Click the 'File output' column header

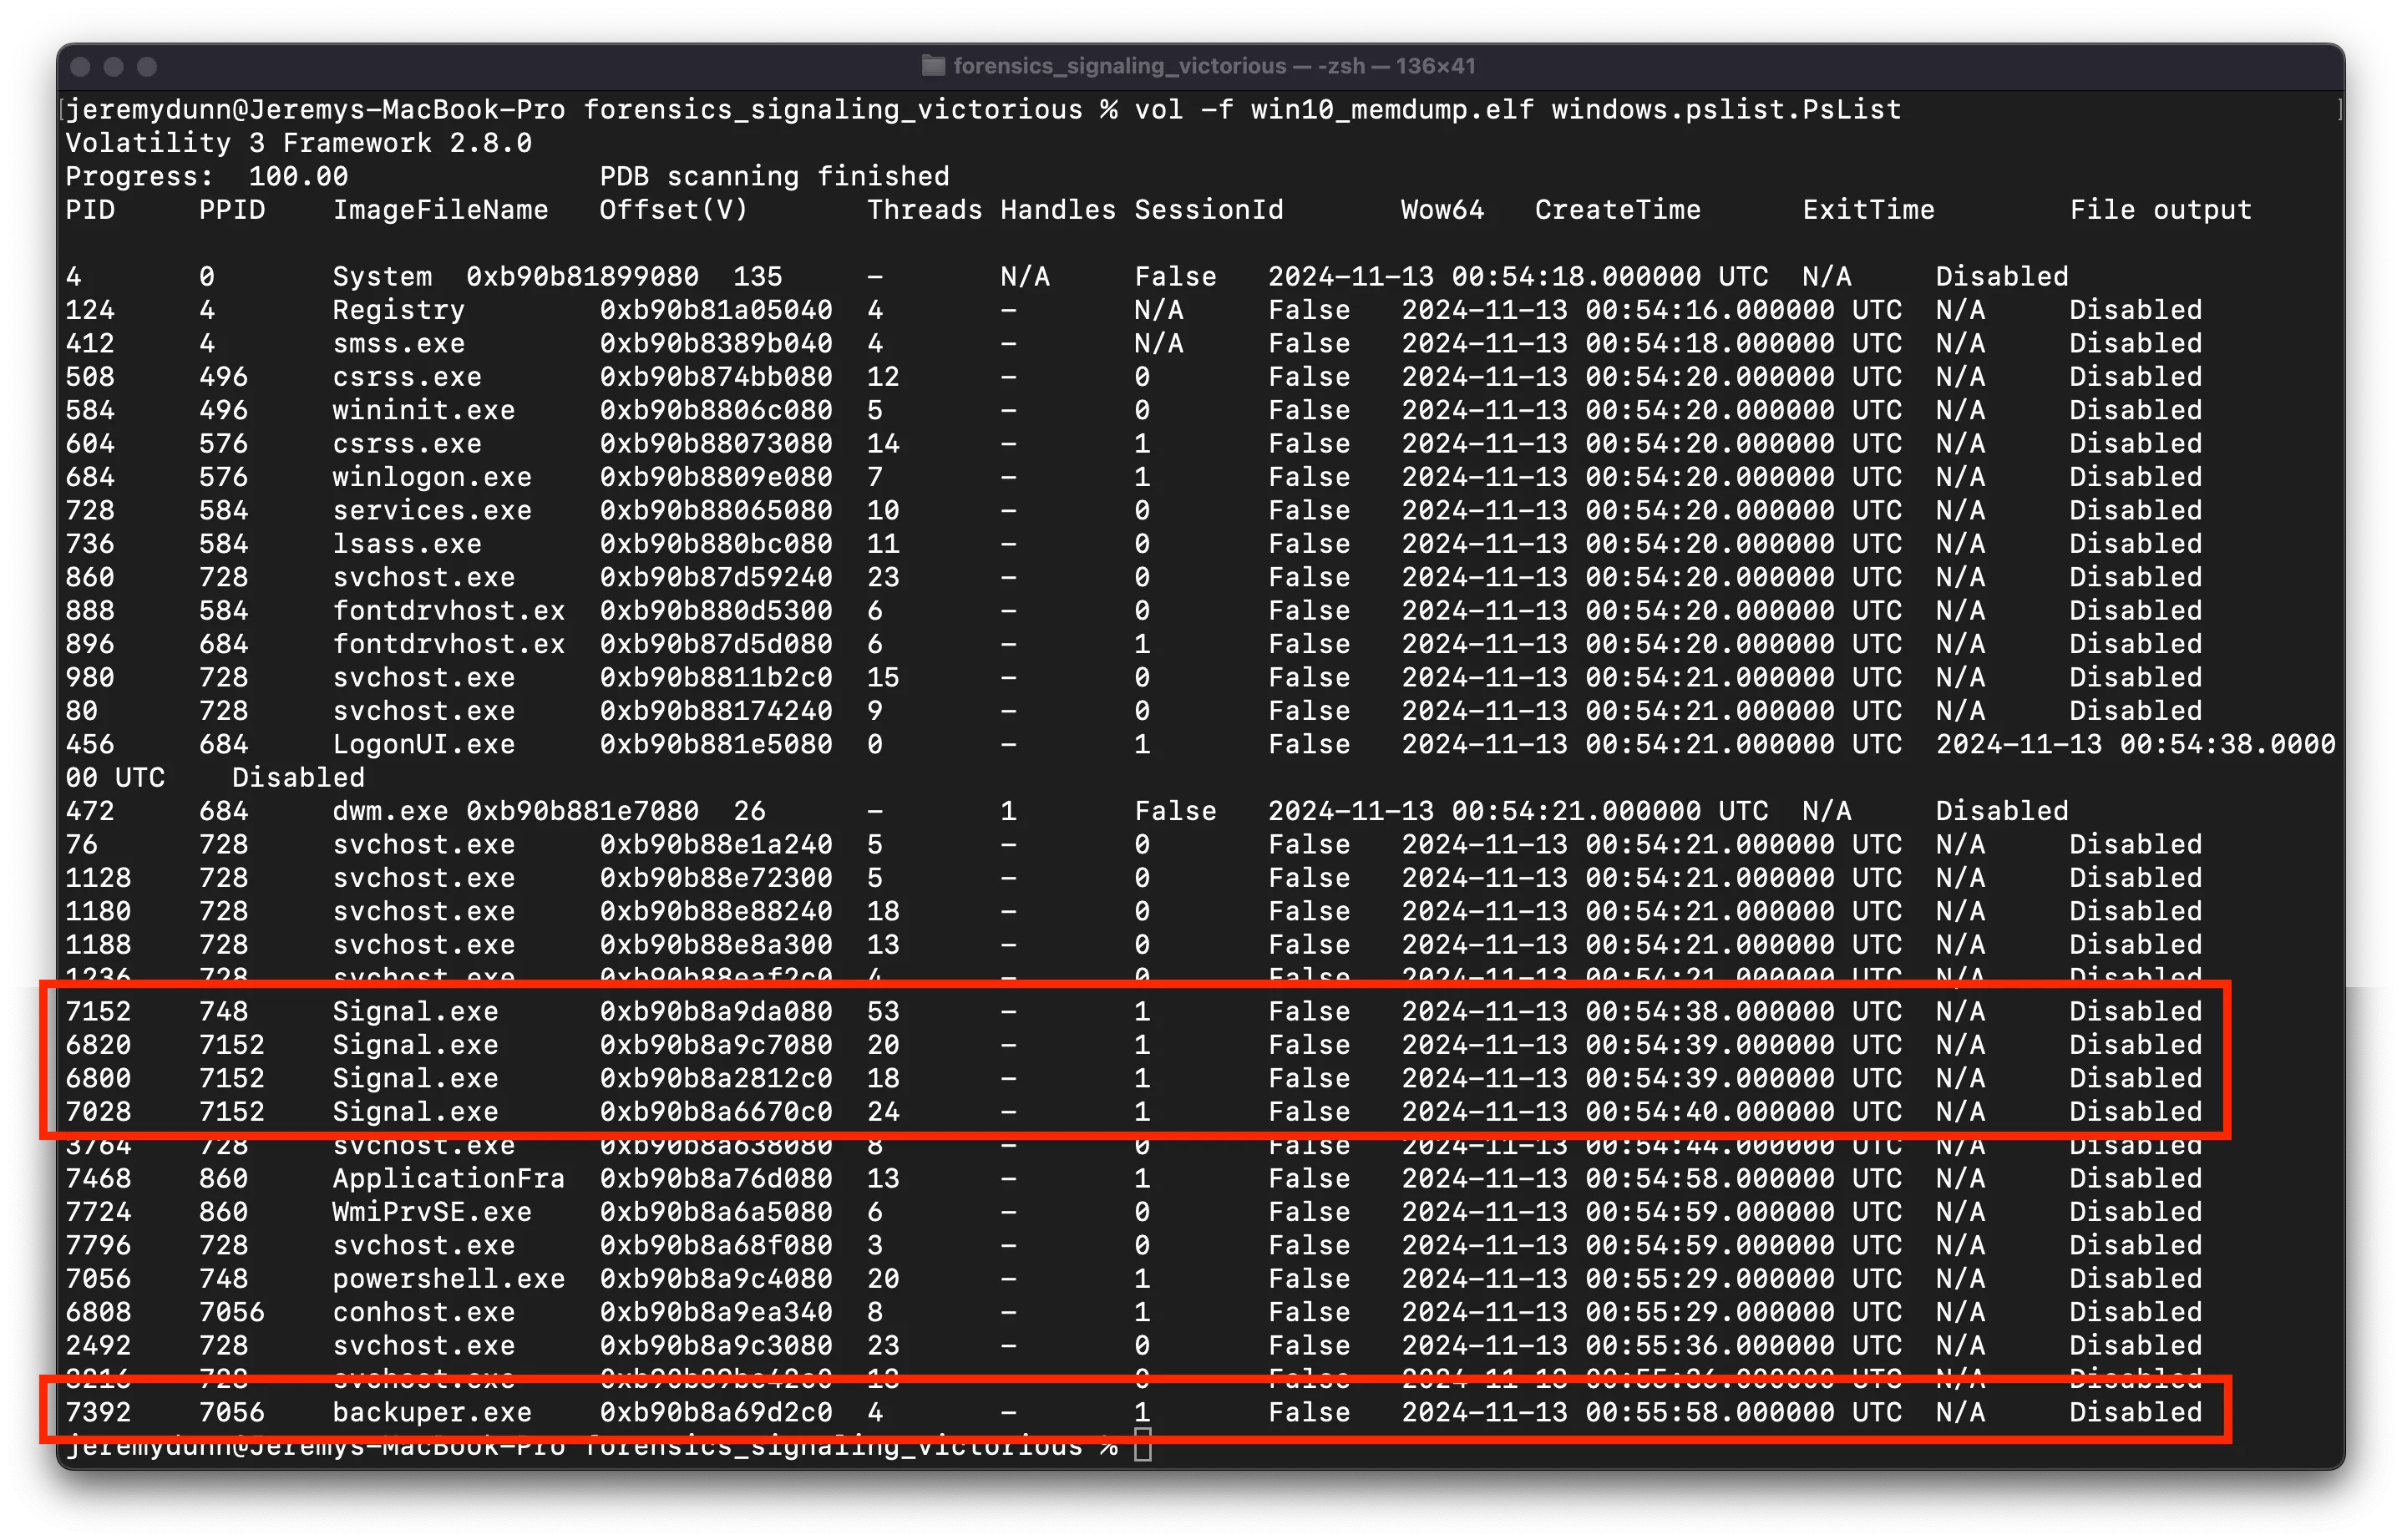point(2160,210)
